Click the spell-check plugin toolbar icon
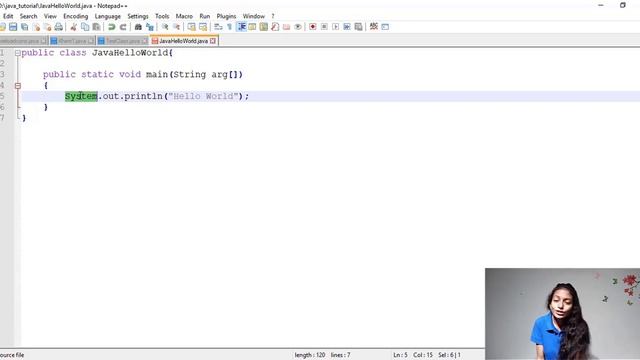 pos(373,27)
